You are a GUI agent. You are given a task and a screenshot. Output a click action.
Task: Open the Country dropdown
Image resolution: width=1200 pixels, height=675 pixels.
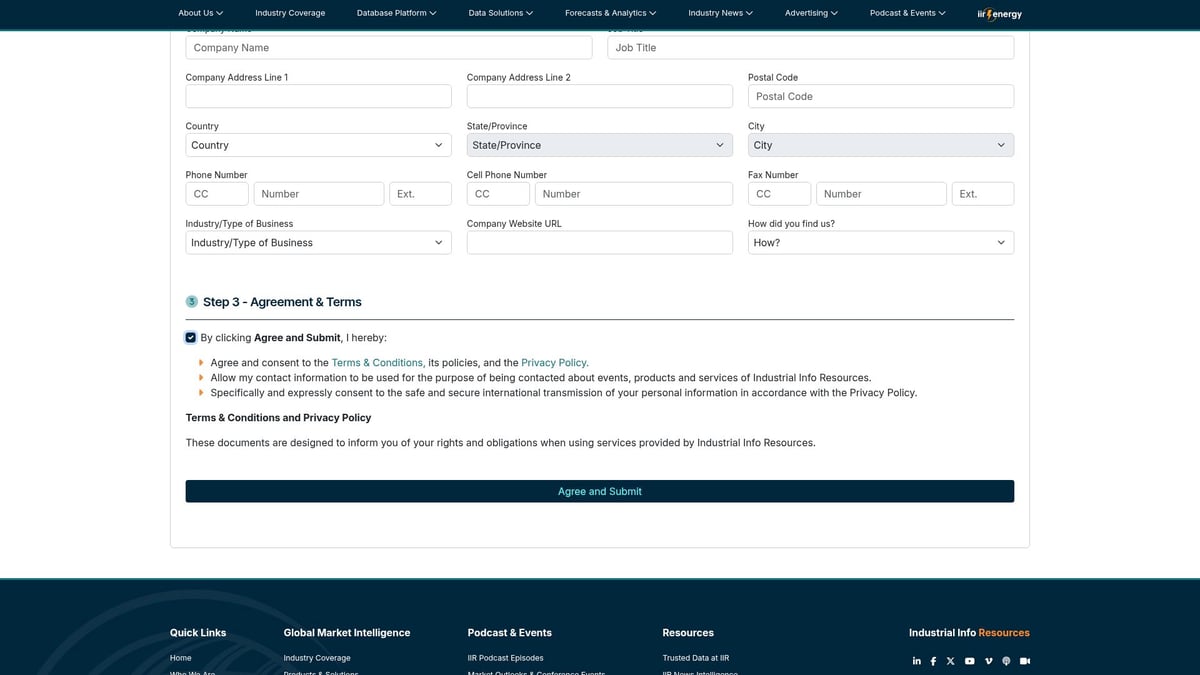[318, 145]
